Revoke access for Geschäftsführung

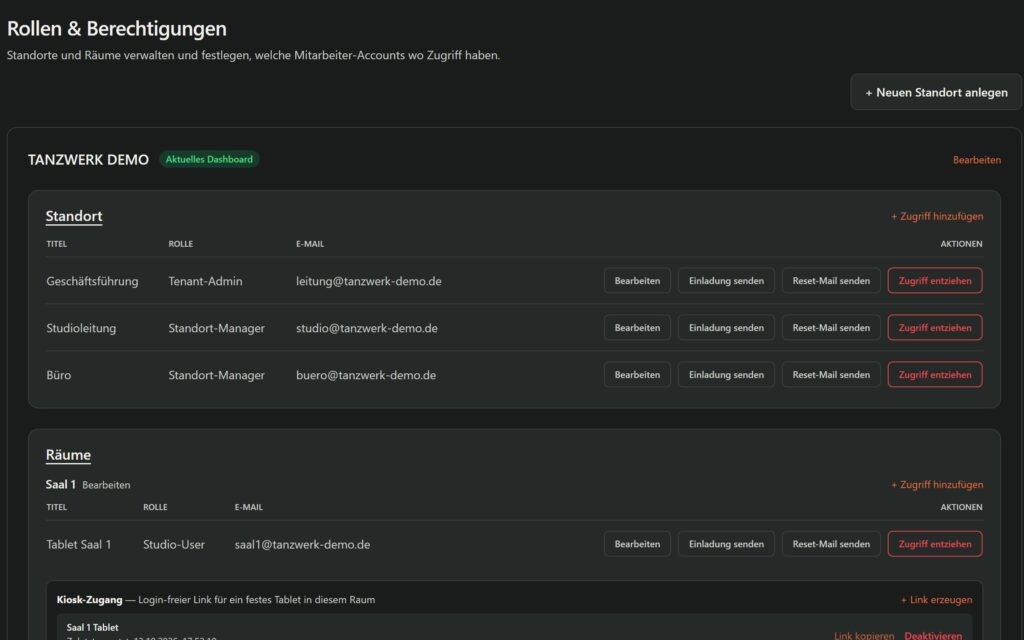click(x=935, y=281)
